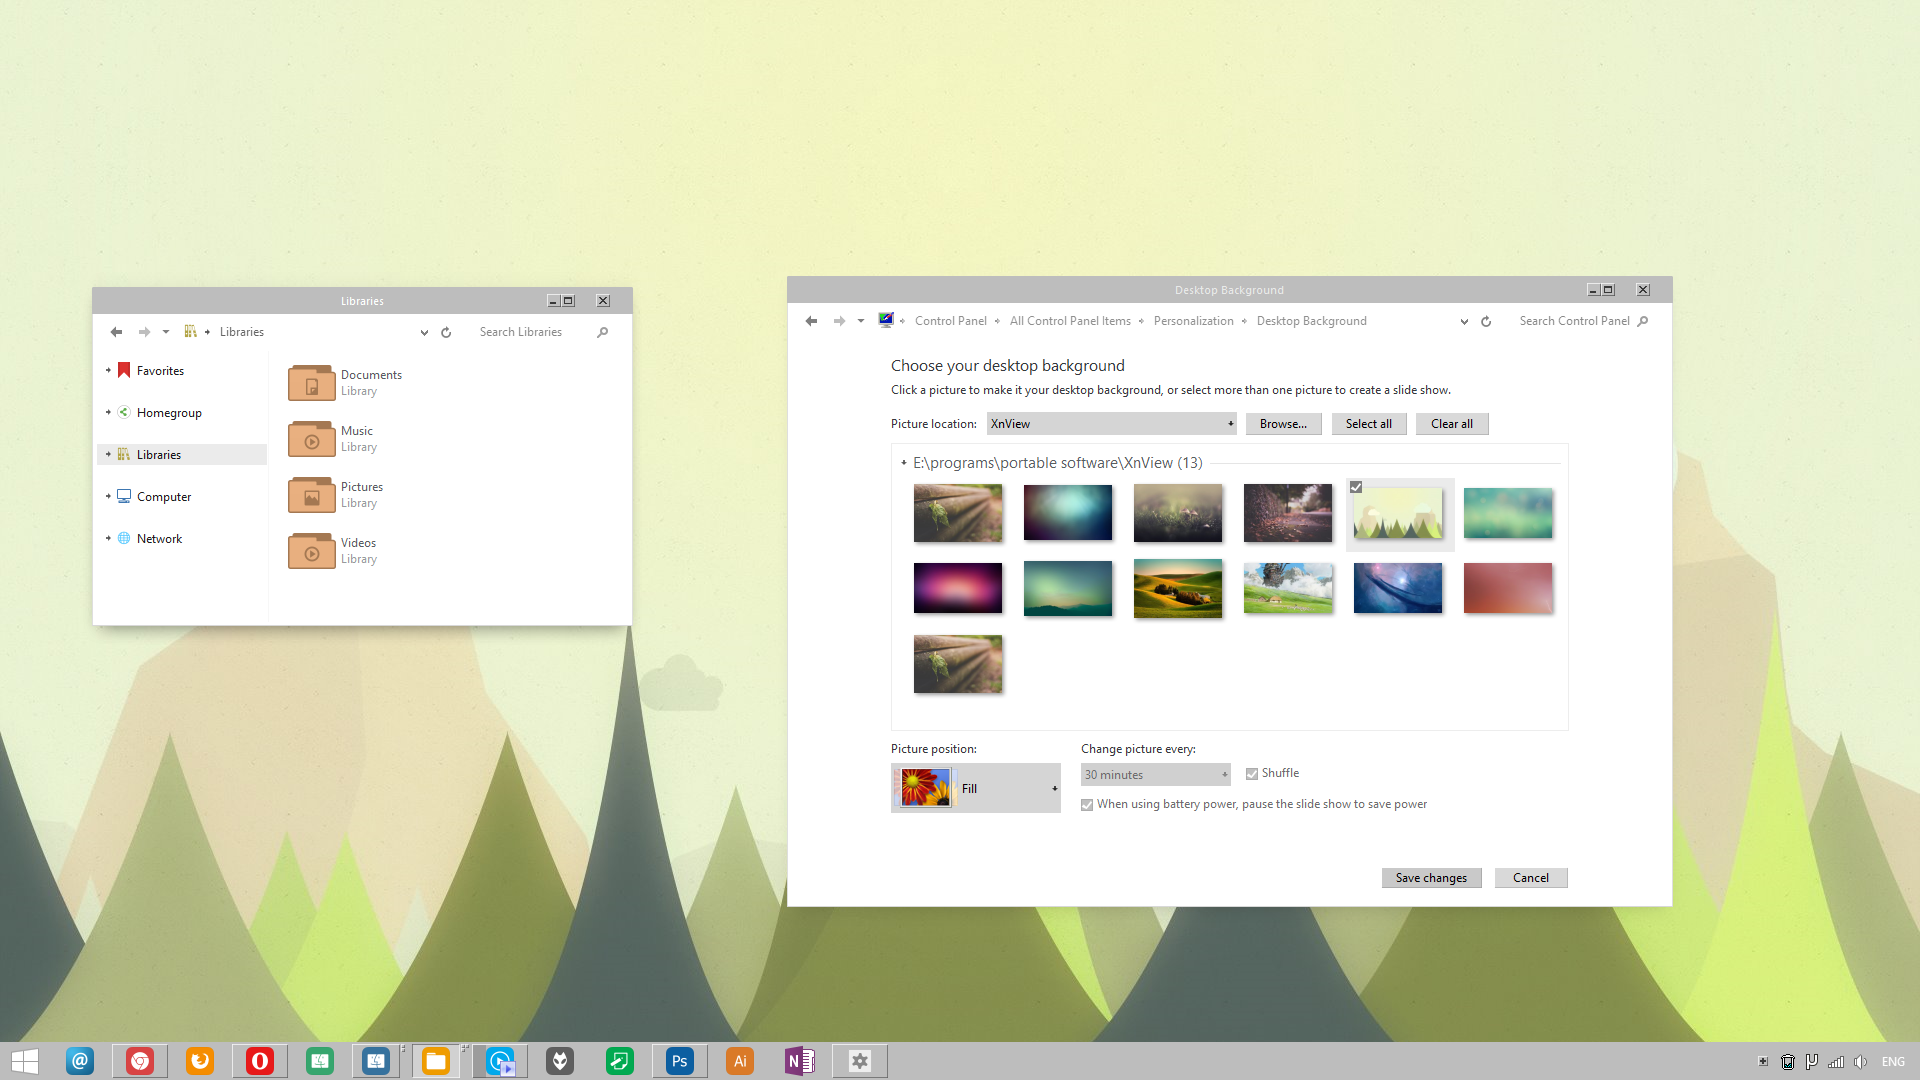This screenshot has width=1920, height=1080.
Task: Toggle pause slide show on battery checkbox
Action: (1087, 805)
